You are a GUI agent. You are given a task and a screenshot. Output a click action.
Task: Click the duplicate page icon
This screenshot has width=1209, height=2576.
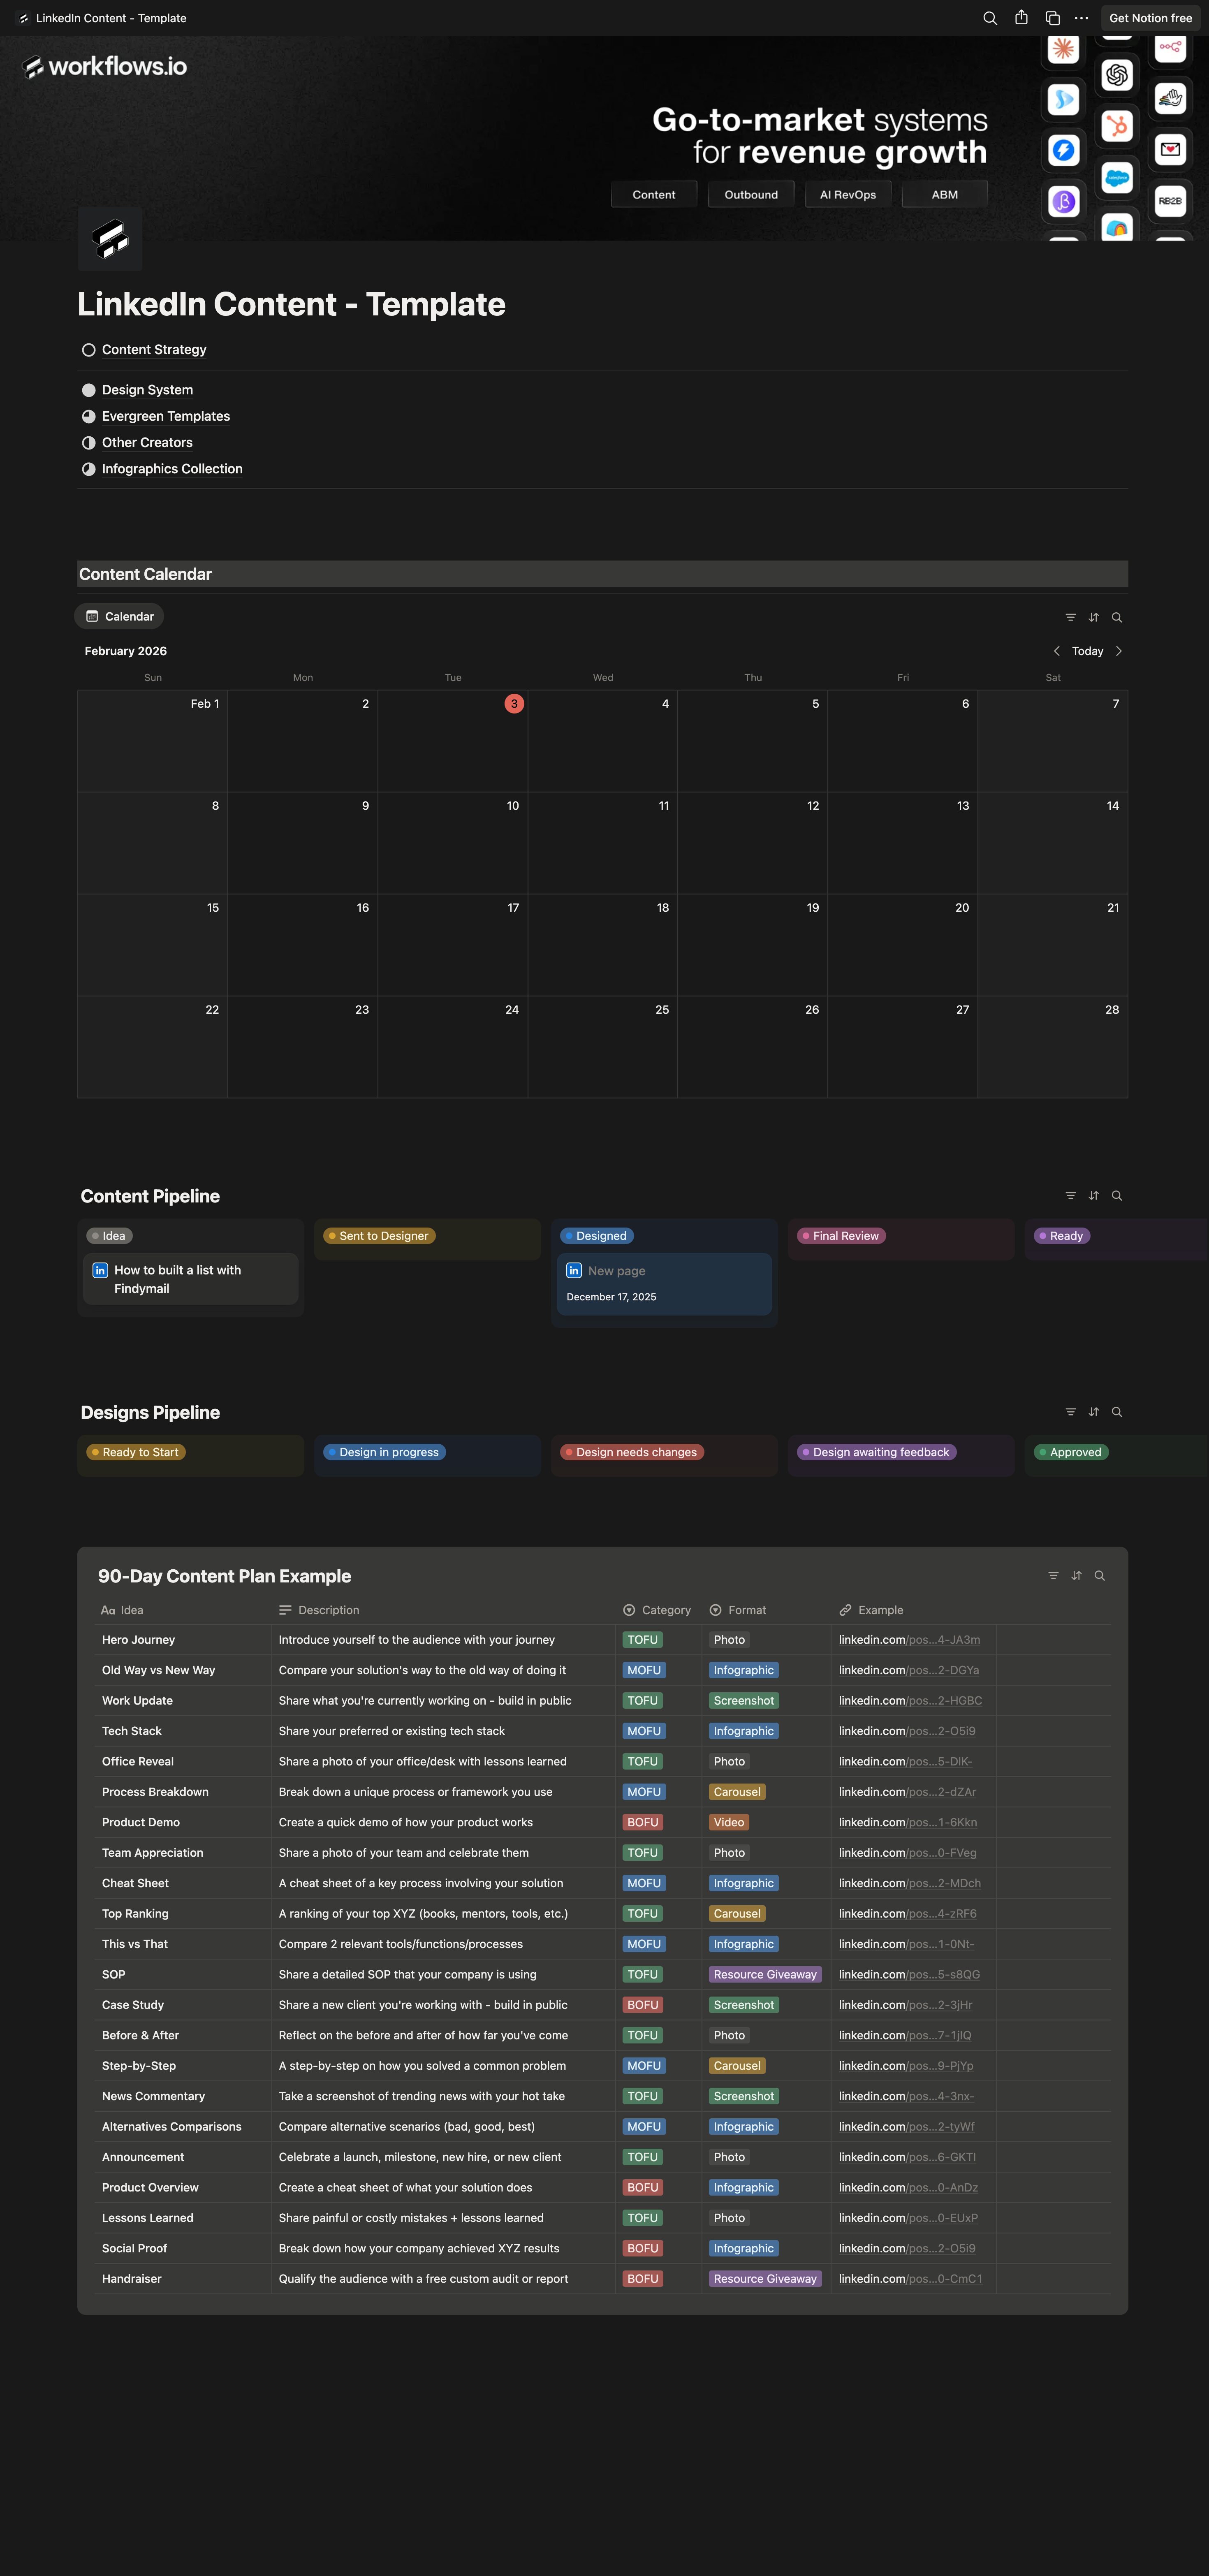coord(1052,18)
